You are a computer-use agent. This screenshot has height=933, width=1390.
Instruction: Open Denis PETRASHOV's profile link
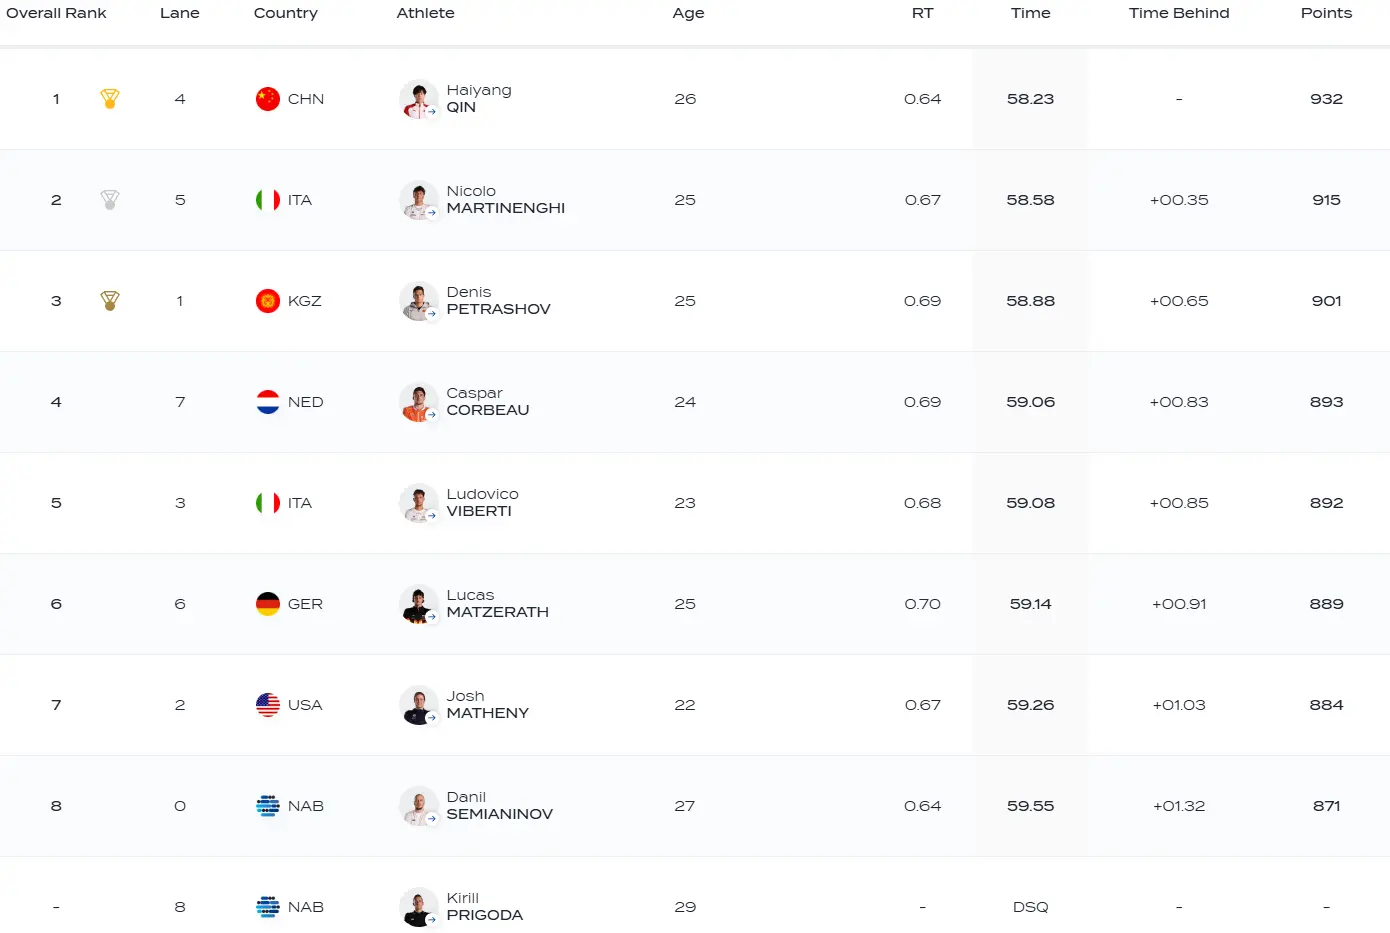[499, 301]
